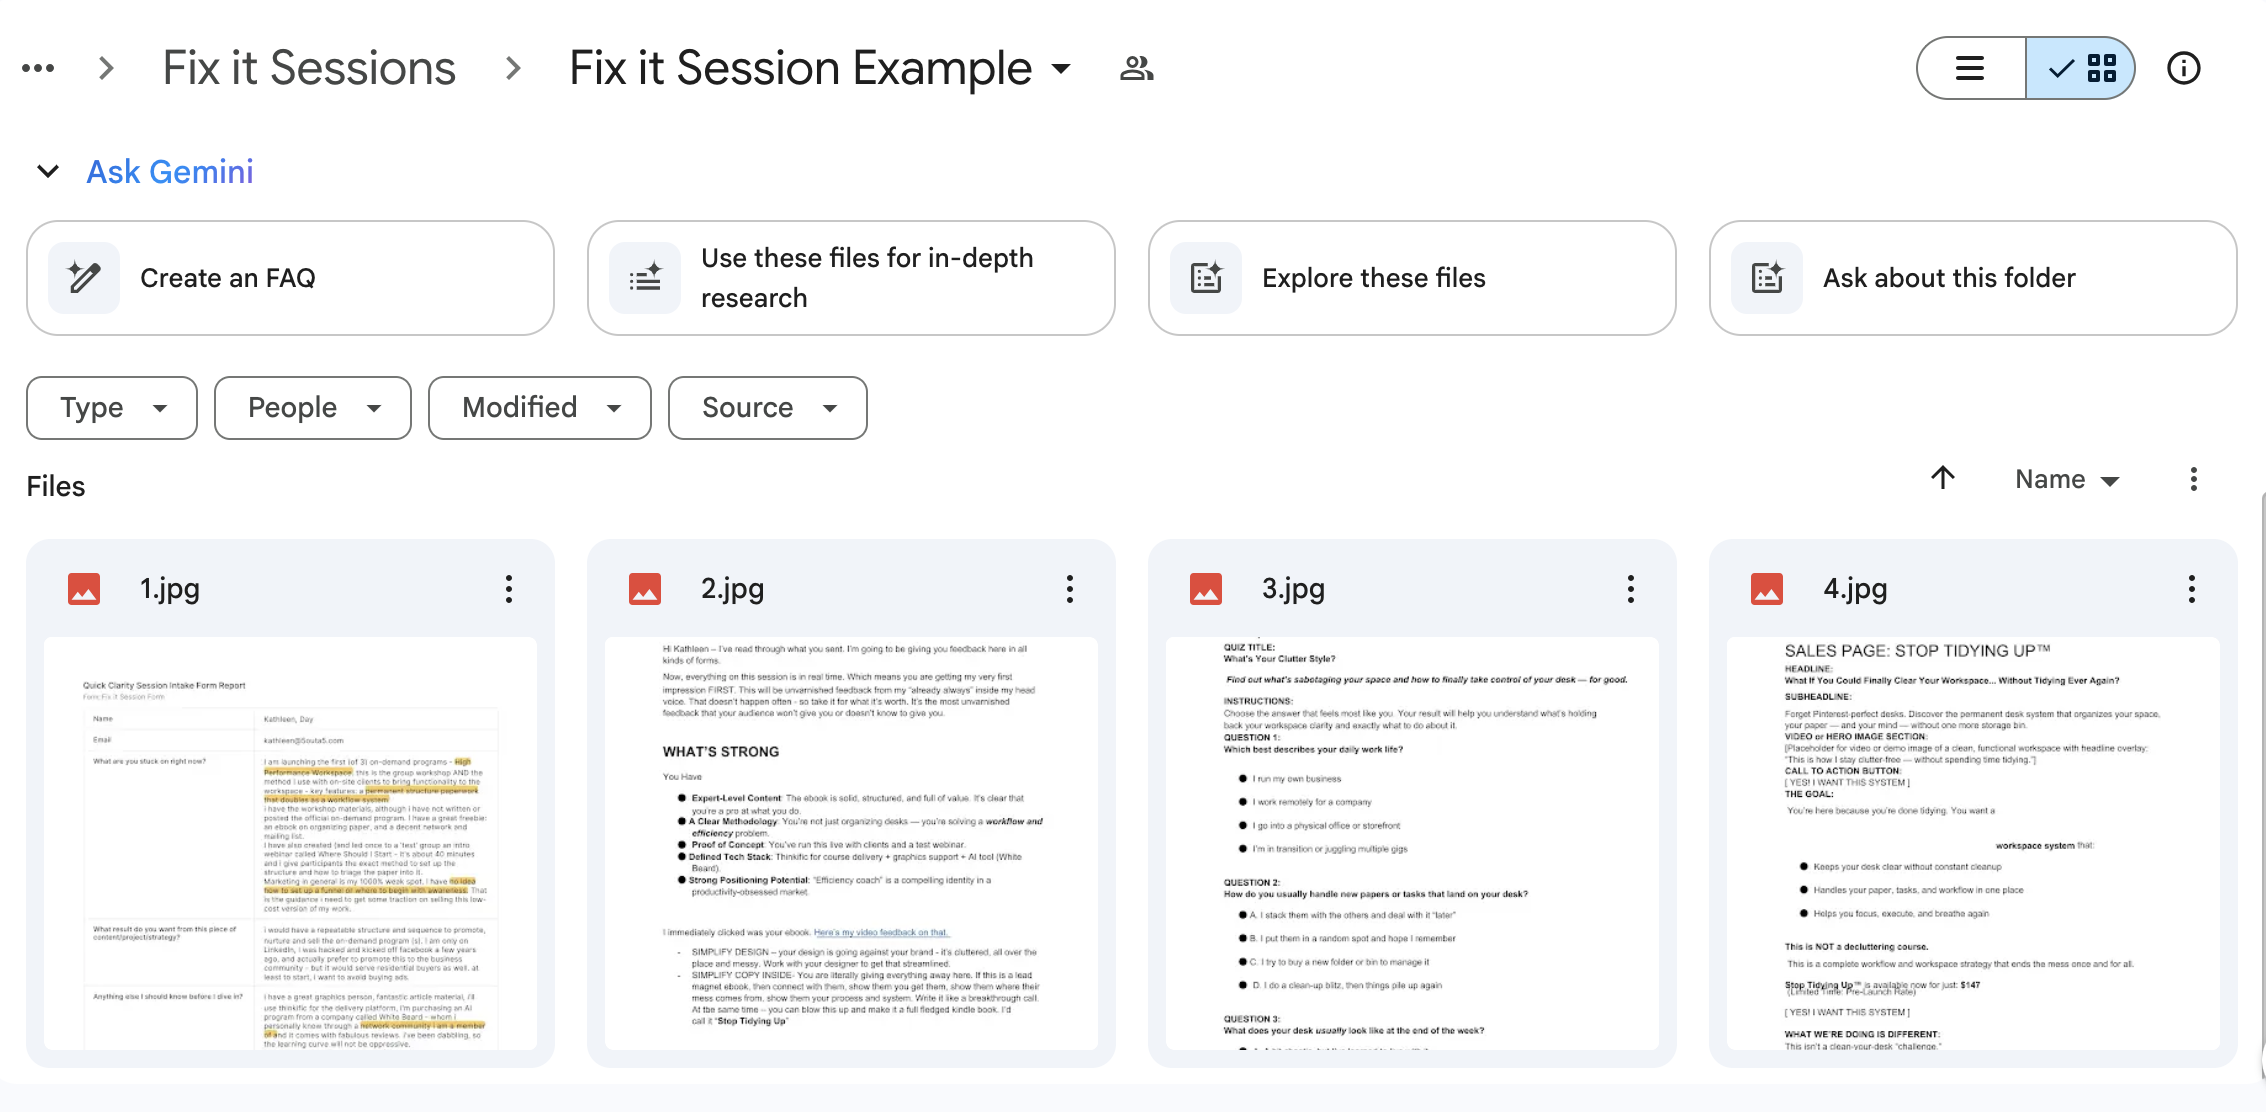Screen dimensions: 2266x1112
Task: Open the Modified filter dropdown
Action: tap(540, 408)
